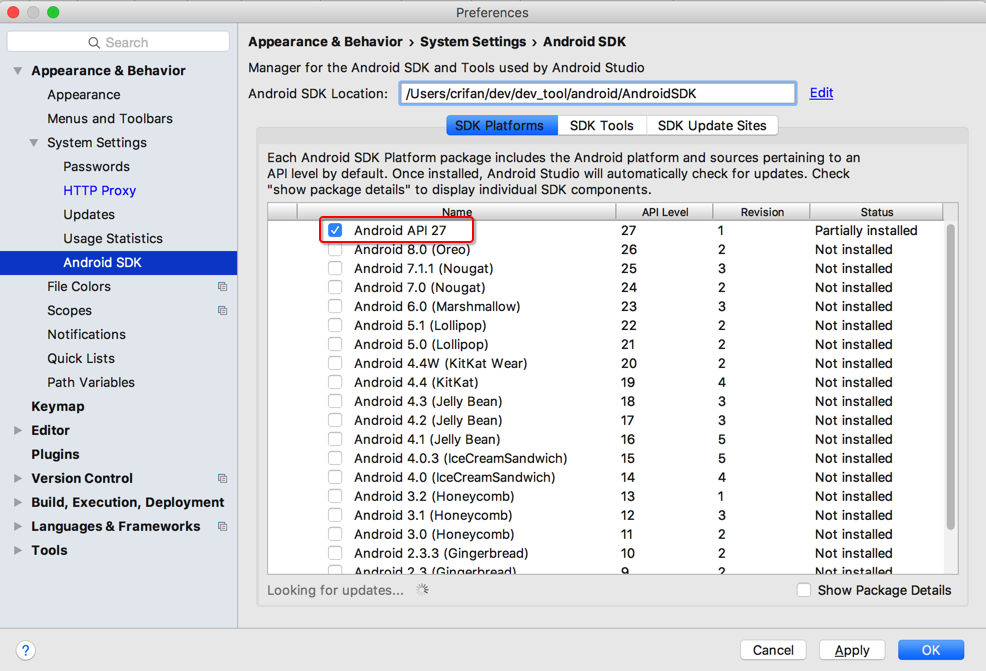Viewport: 986px width, 671px height.
Task: Click the project-level icon beside File Colors
Action: (223, 287)
